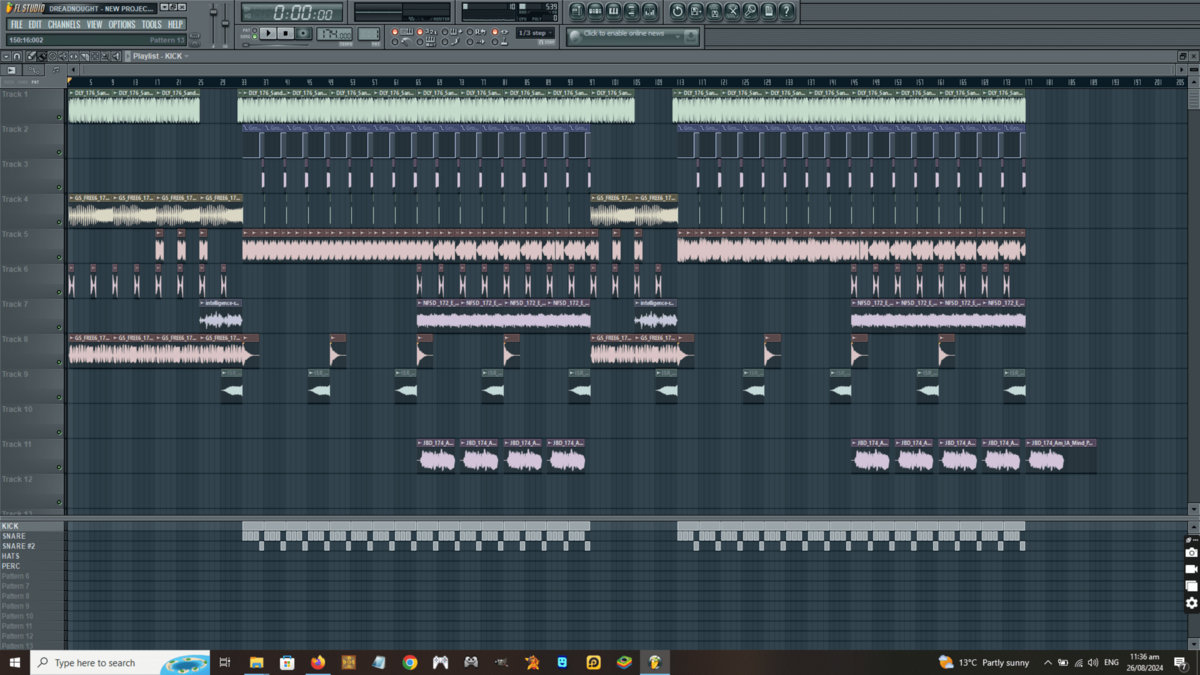Click the master volume slider
The height and width of the screenshot is (675, 1200).
(x=212, y=14)
